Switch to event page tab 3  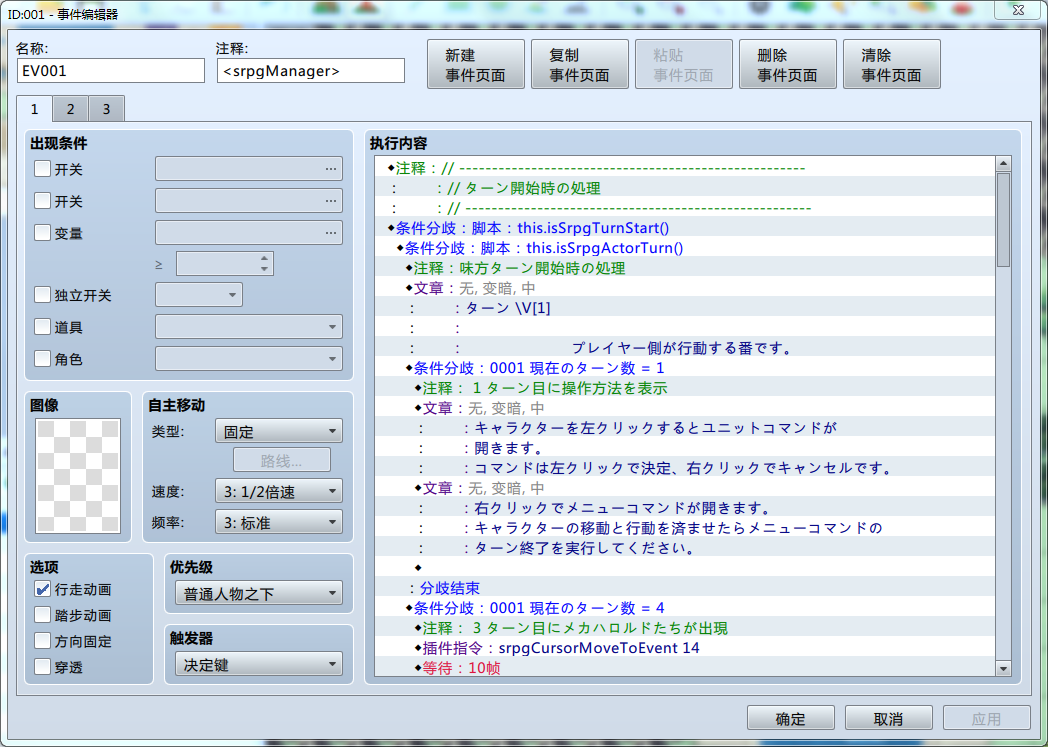[106, 109]
